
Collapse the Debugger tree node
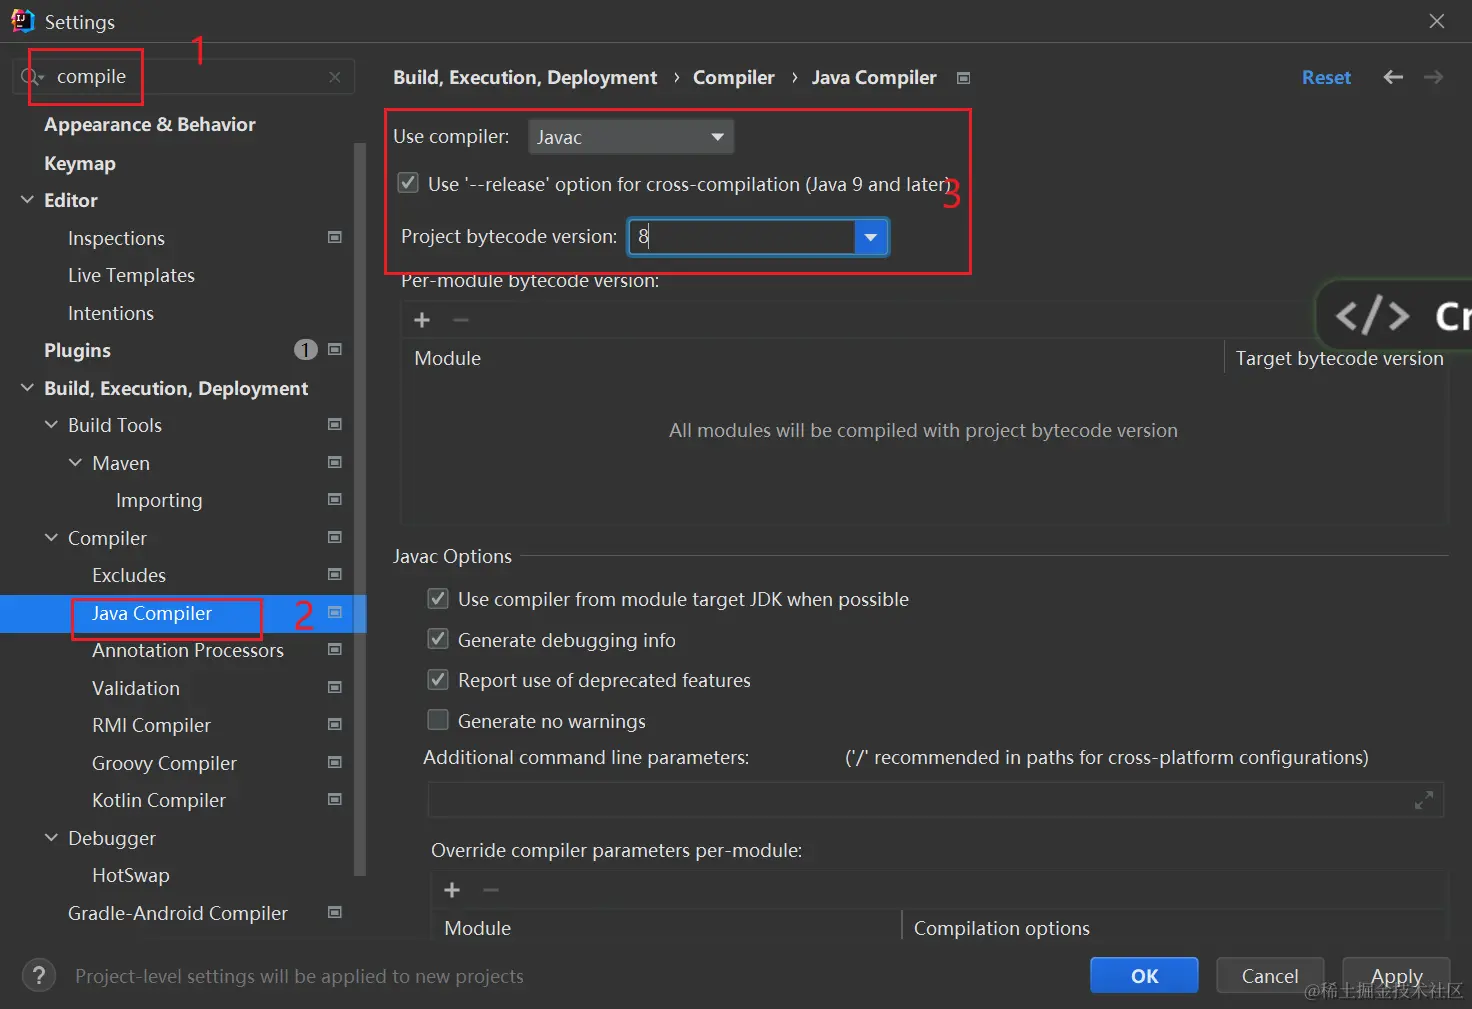pyautogui.click(x=51, y=838)
